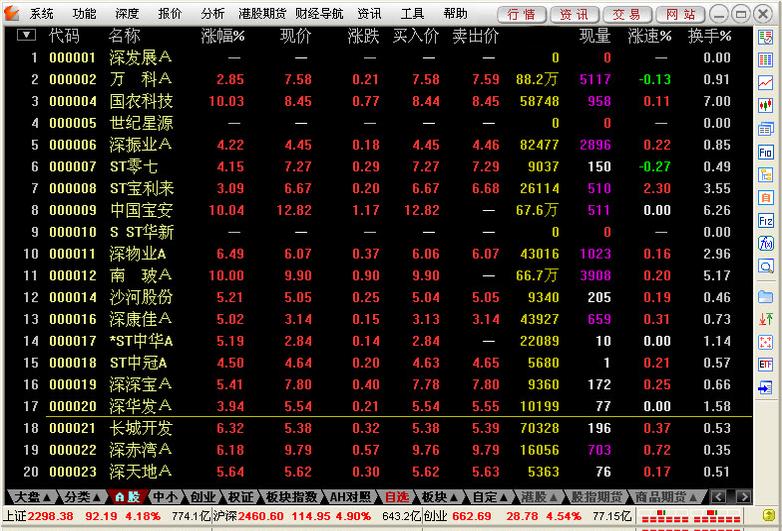Open the 深度 menu
Image resolution: width=782 pixels, height=531 pixels.
pyautogui.click(x=127, y=13)
